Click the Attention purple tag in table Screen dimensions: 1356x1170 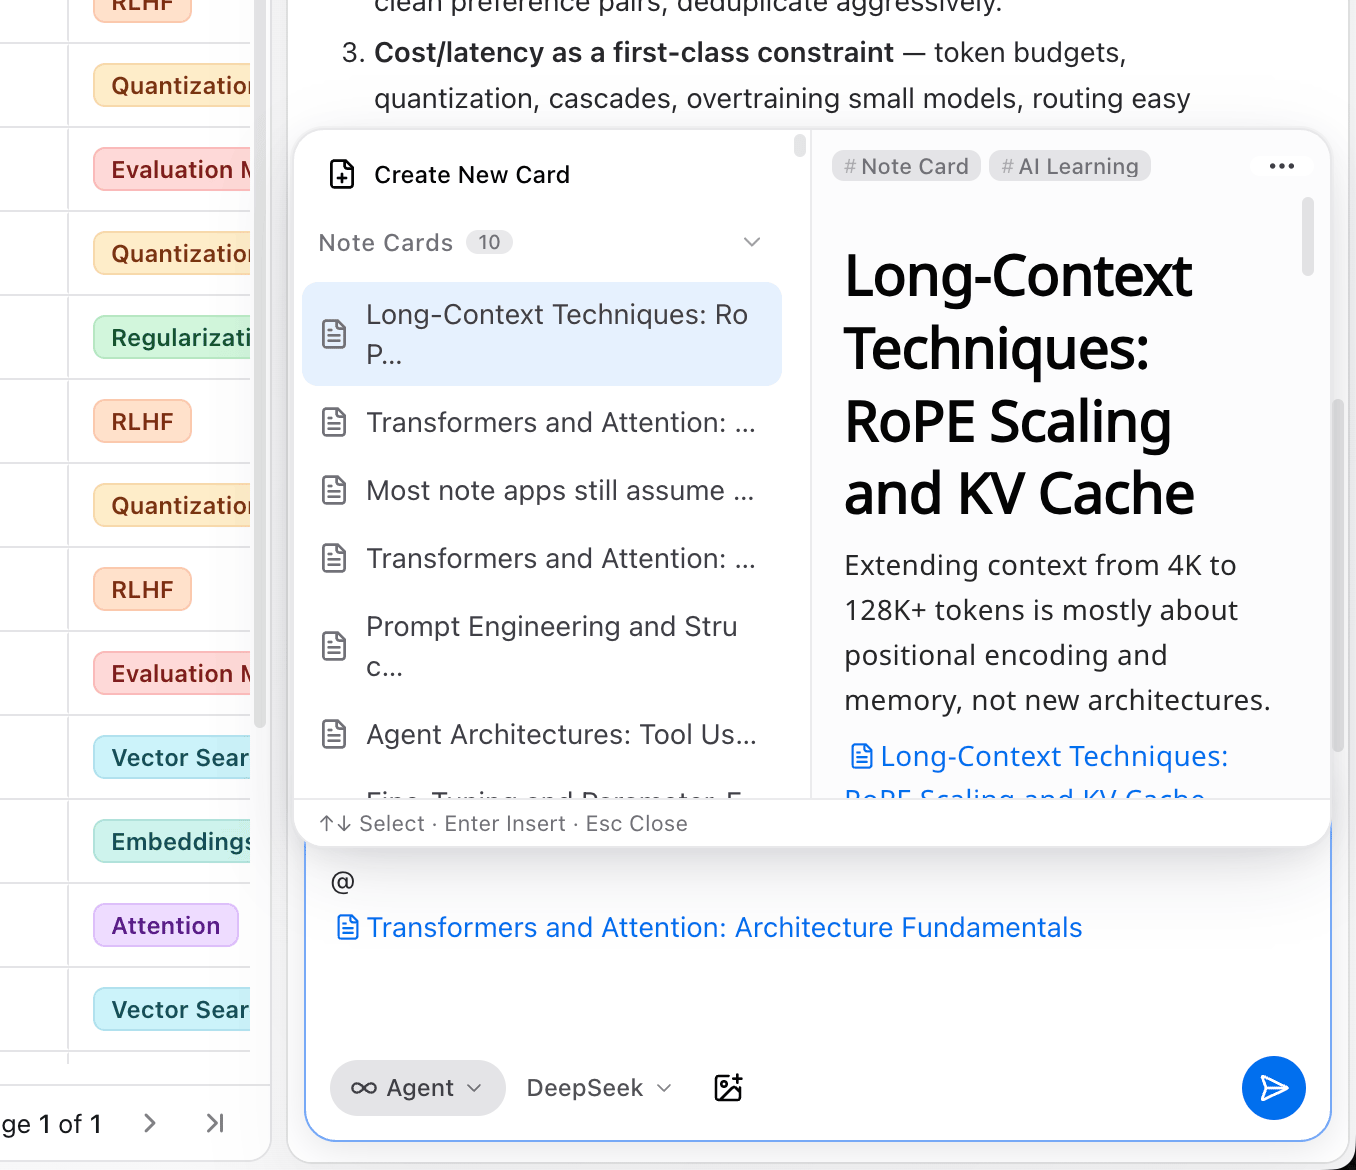pyautogui.click(x=166, y=925)
